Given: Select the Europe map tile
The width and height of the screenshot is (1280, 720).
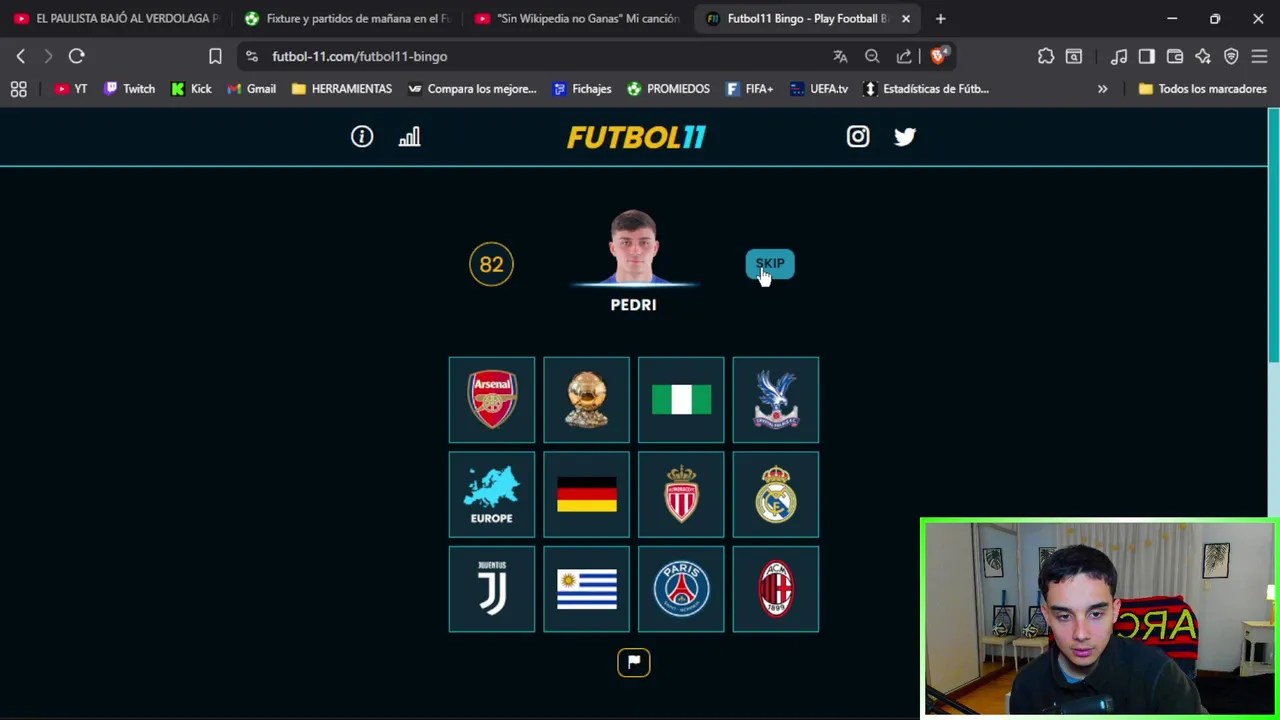Looking at the screenshot, I should [492, 495].
